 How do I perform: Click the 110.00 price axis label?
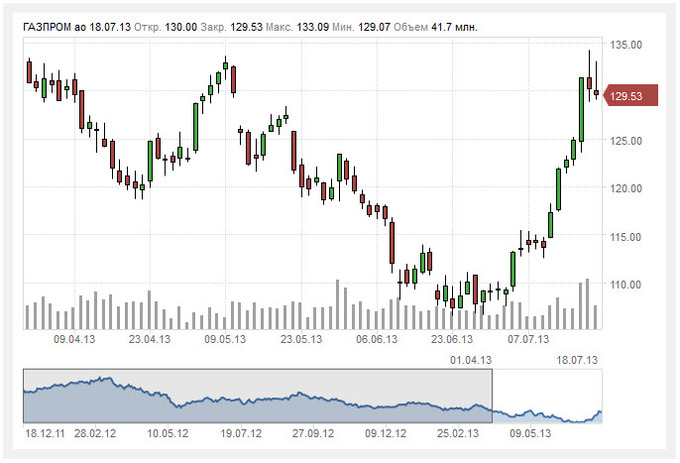pos(625,285)
